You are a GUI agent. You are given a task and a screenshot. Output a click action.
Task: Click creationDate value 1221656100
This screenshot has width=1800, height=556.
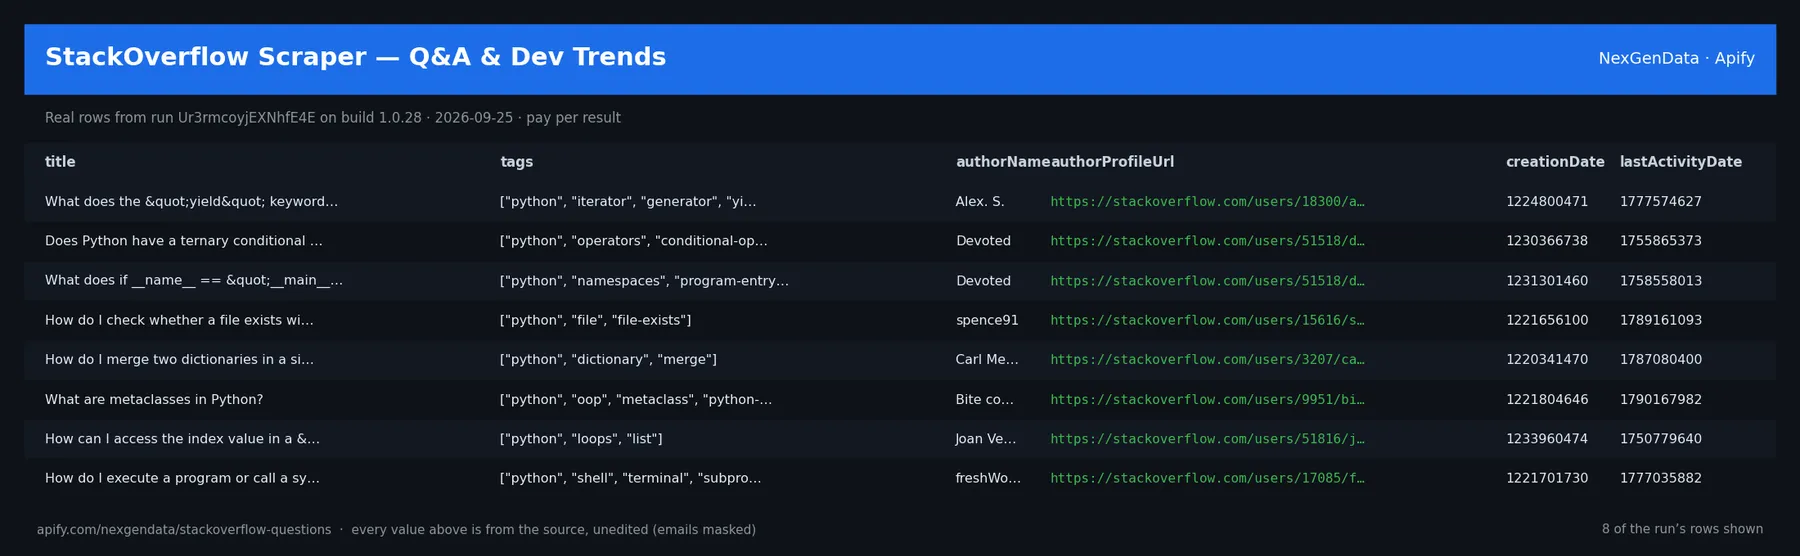tap(1547, 320)
